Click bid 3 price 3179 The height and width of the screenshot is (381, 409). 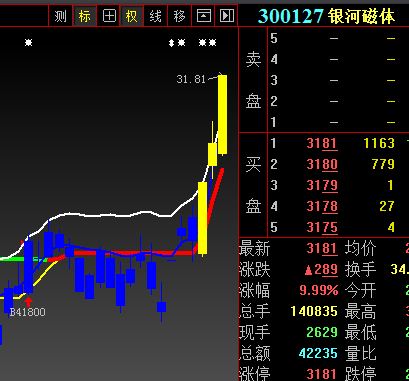click(322, 185)
